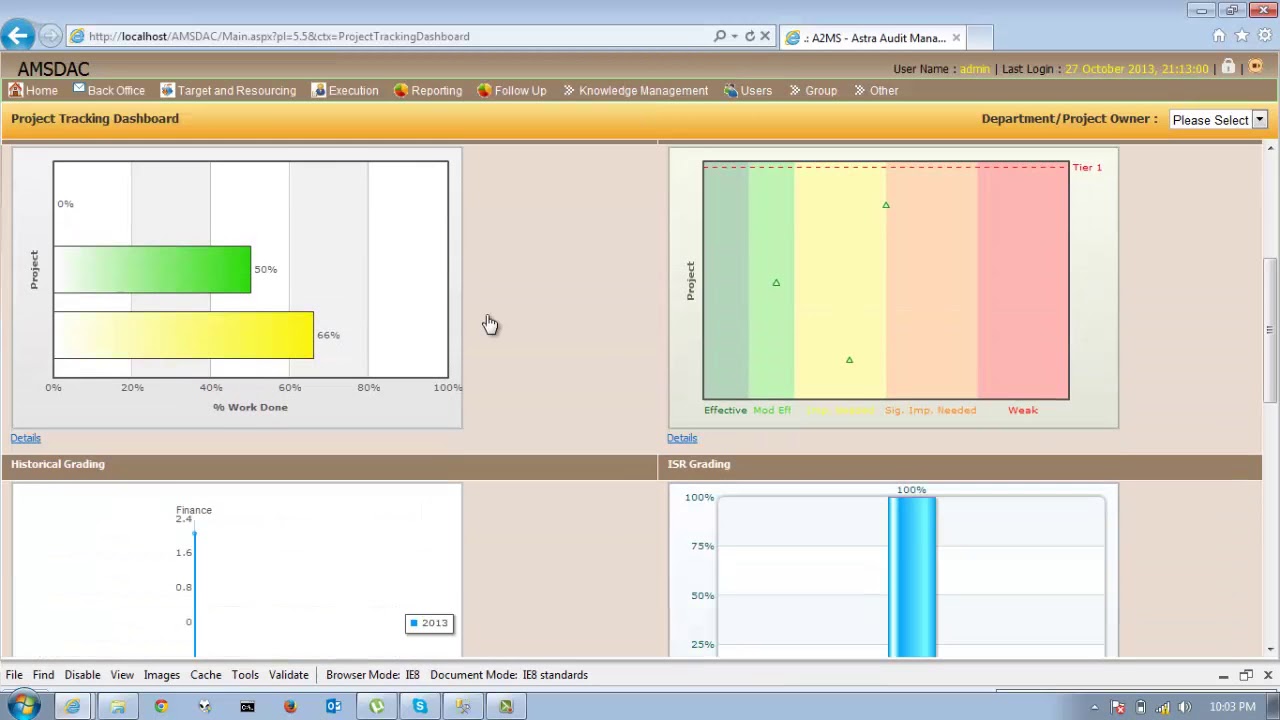Click the blue 100% ISR Grading bar
Screen dimensions: 1280x720
click(x=912, y=577)
